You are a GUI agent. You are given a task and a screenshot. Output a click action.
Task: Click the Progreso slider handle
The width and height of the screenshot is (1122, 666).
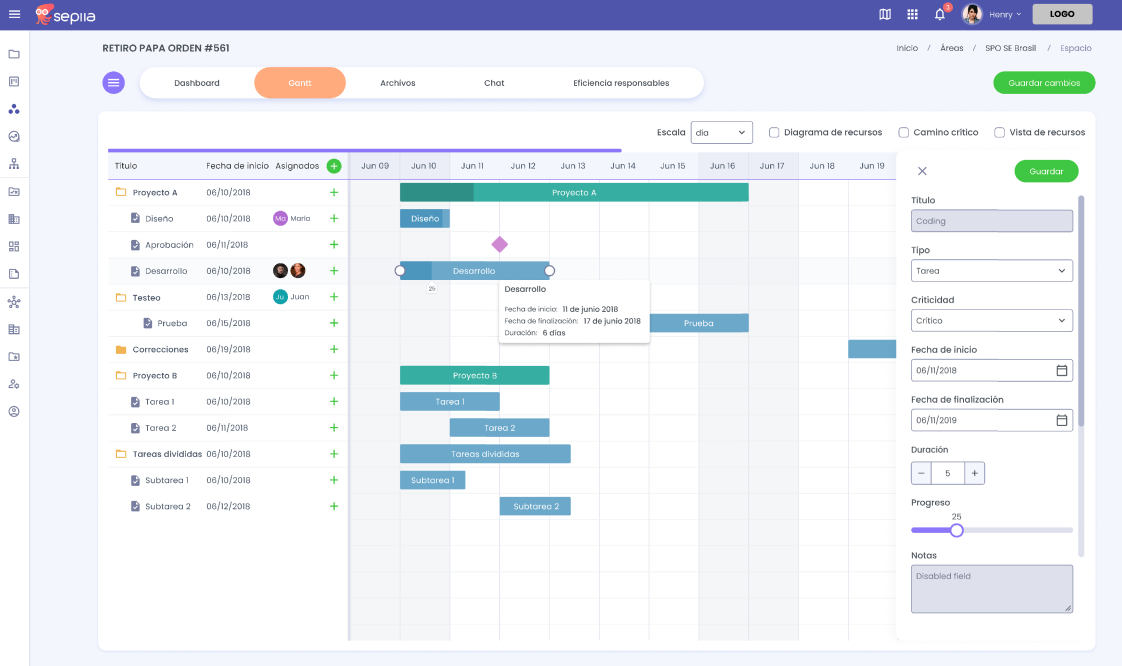coord(956,530)
